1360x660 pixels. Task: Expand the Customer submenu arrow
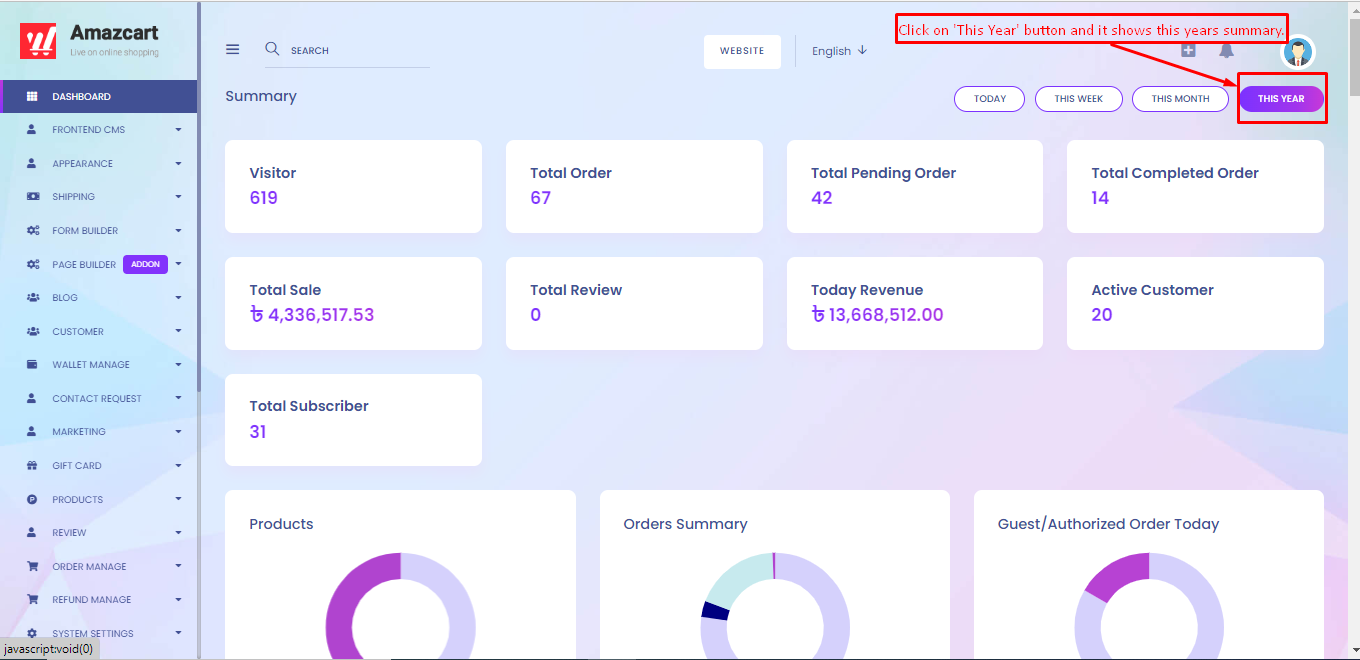(178, 331)
